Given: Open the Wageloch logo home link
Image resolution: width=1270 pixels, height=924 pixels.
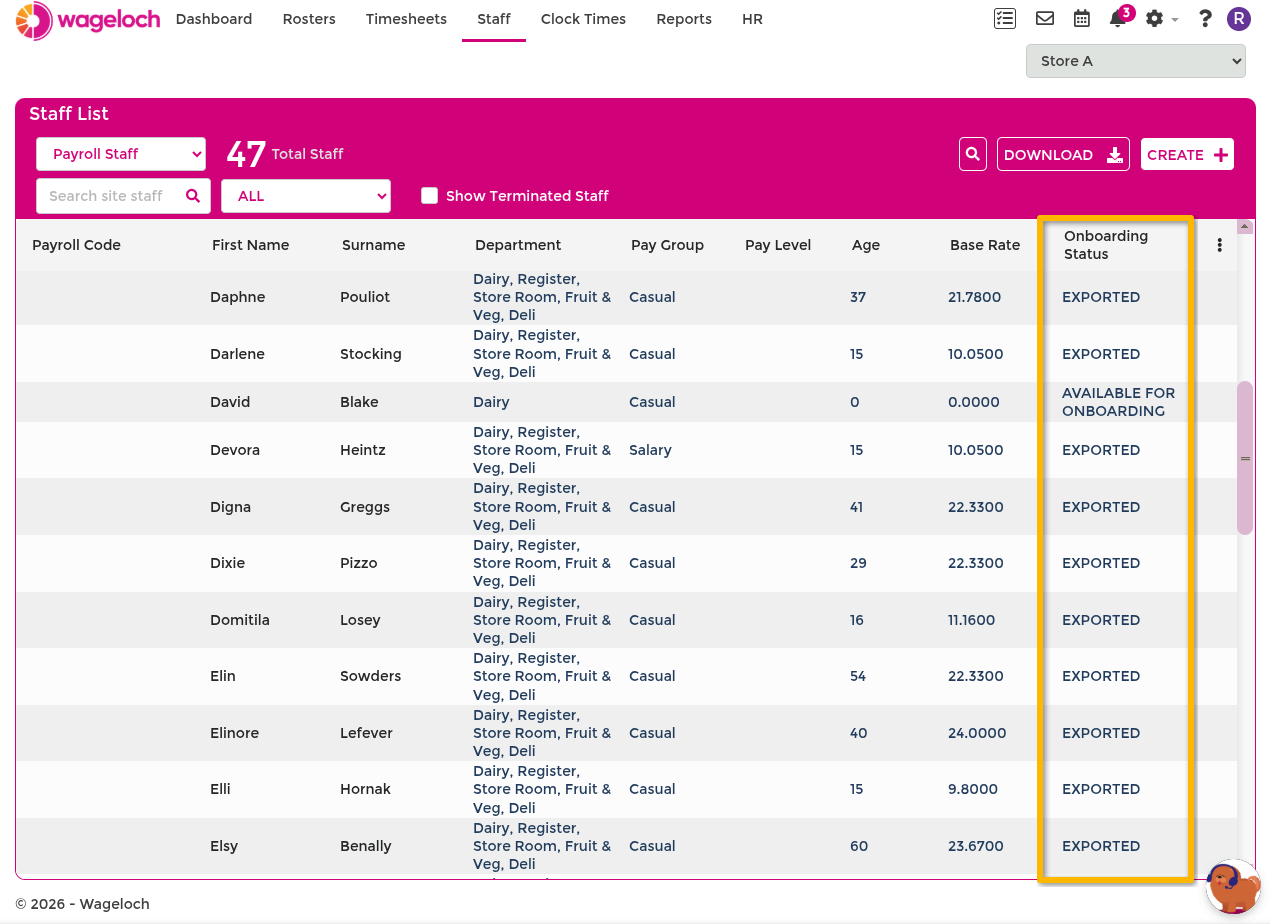Looking at the screenshot, I should [88, 19].
